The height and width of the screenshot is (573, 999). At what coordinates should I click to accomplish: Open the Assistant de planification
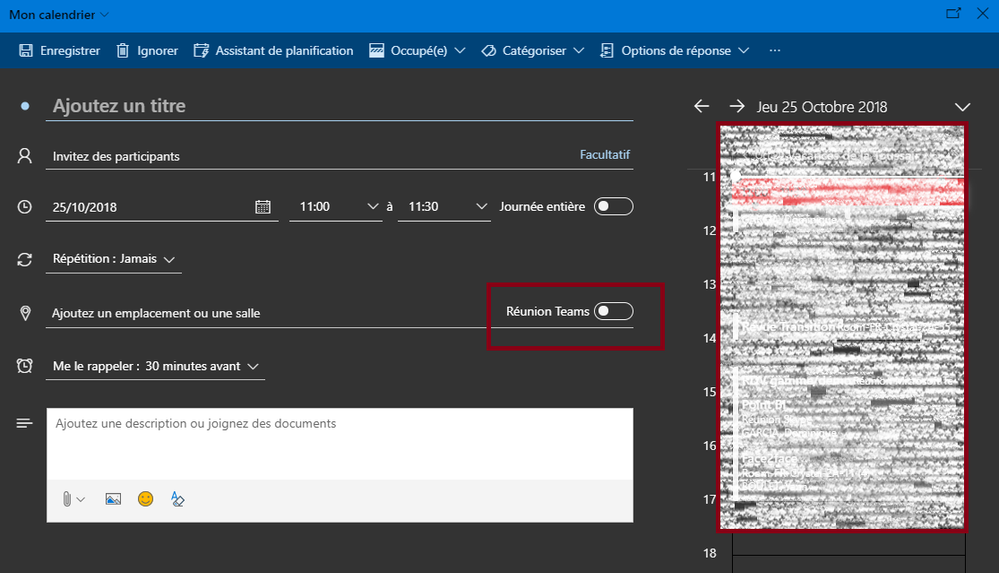pos(273,50)
